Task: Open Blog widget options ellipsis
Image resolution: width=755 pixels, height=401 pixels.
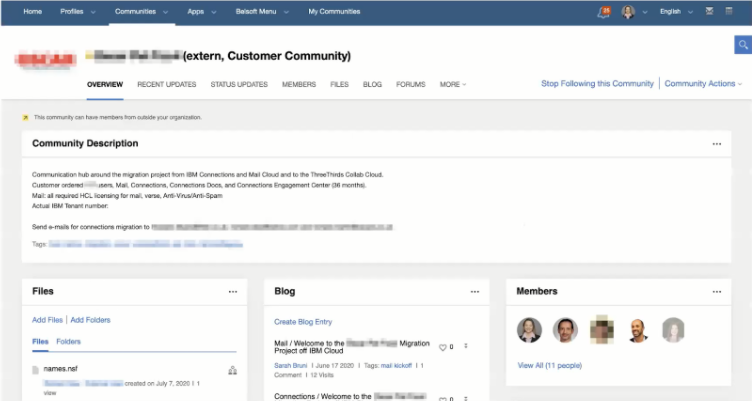Action: [x=475, y=292]
